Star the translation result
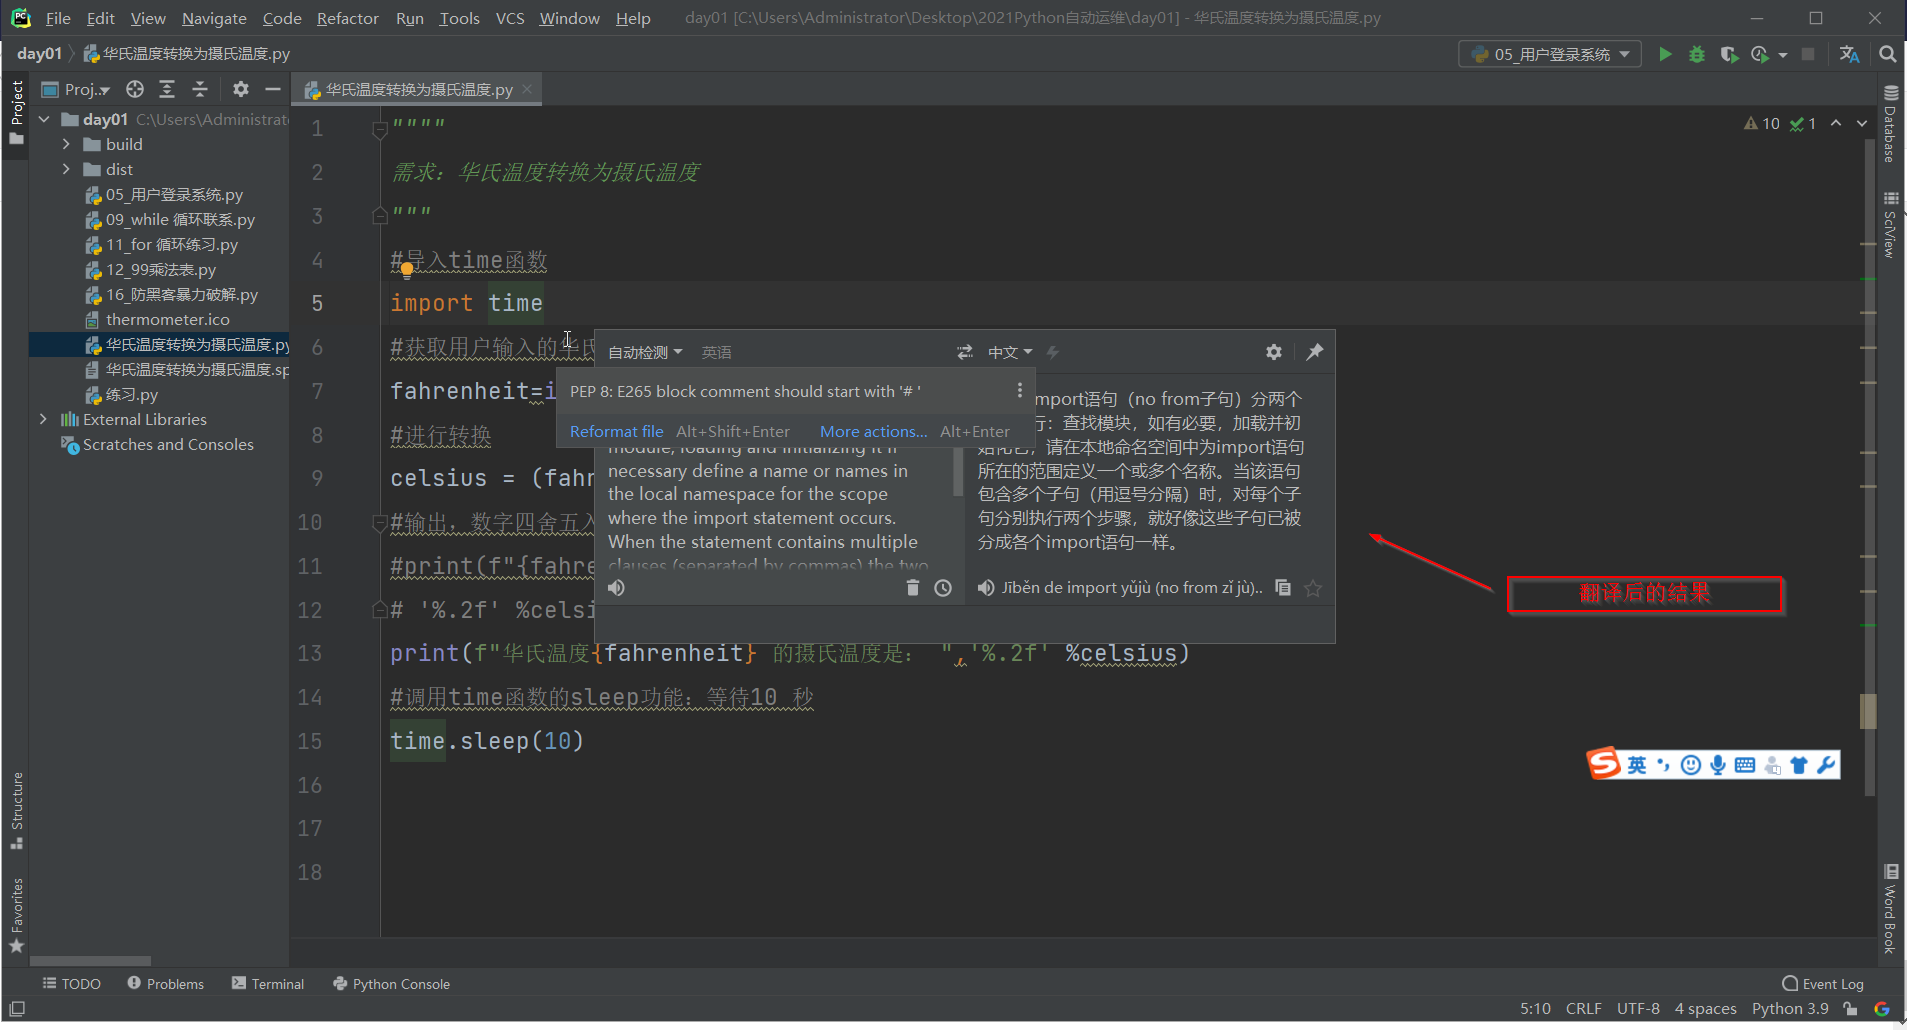Viewport: 1907px width, 1030px height. point(1315,588)
